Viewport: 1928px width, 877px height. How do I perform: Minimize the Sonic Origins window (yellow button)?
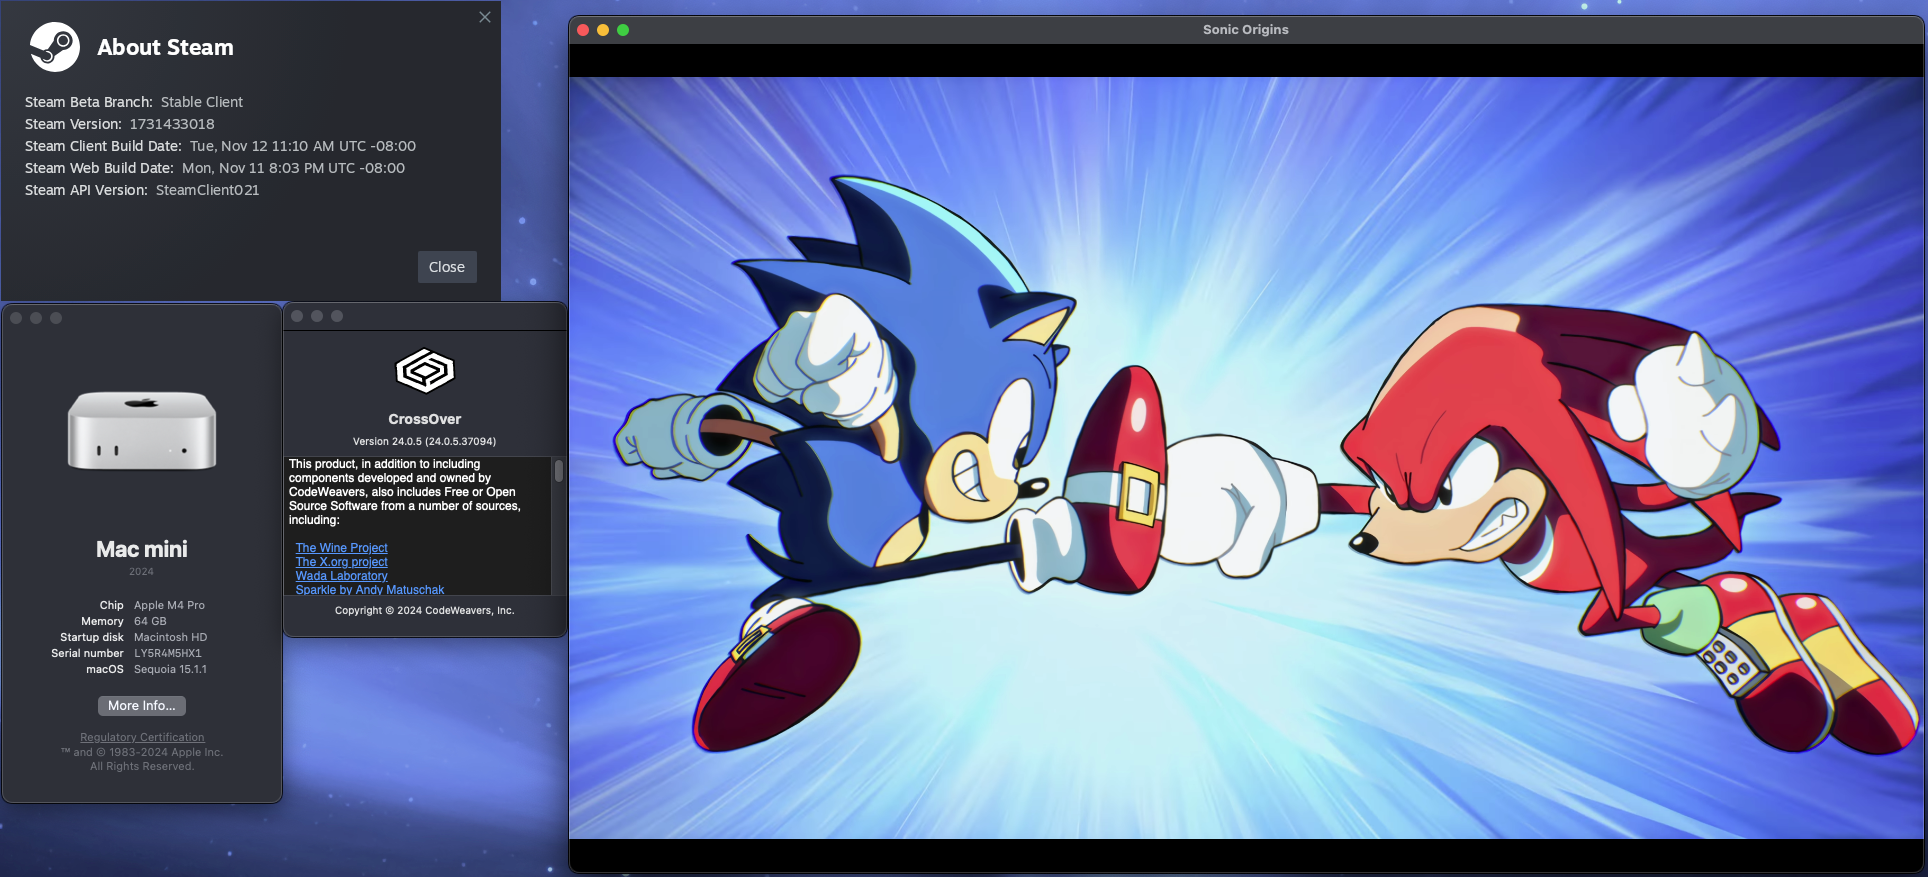[603, 30]
